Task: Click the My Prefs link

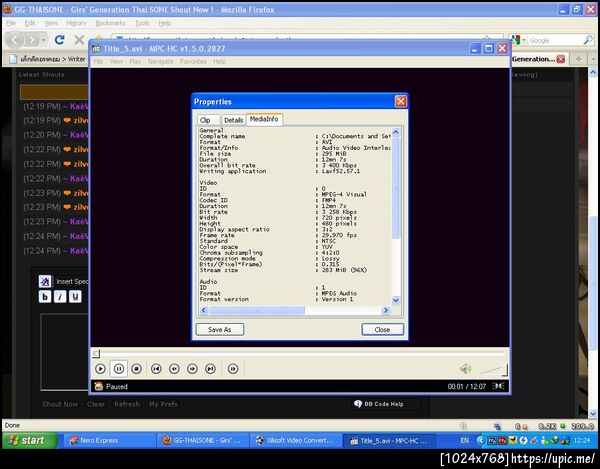Action: tap(163, 404)
